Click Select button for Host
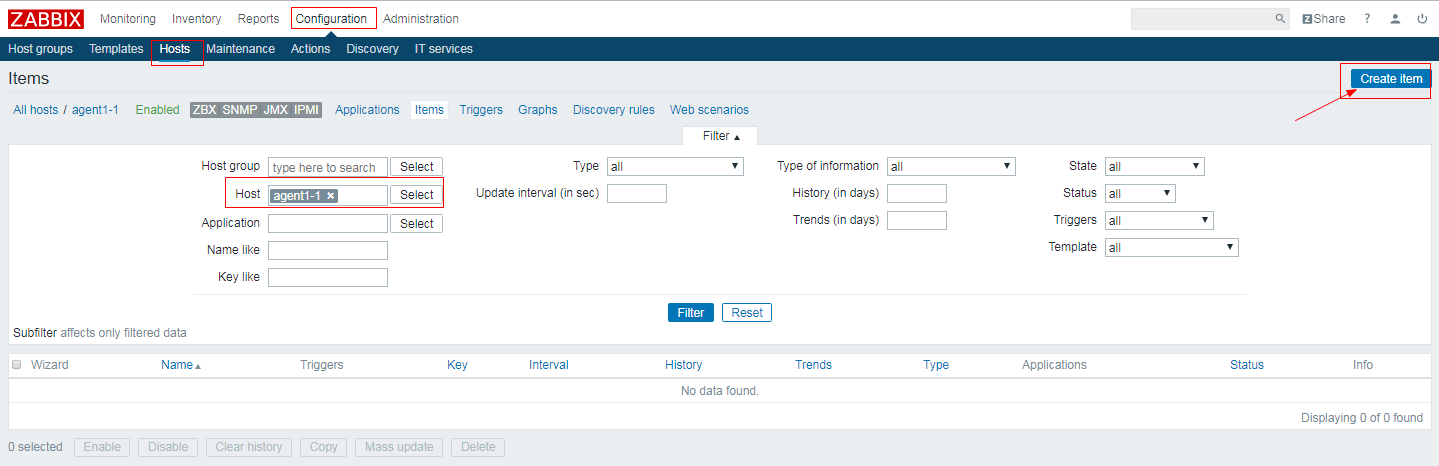 [x=416, y=195]
